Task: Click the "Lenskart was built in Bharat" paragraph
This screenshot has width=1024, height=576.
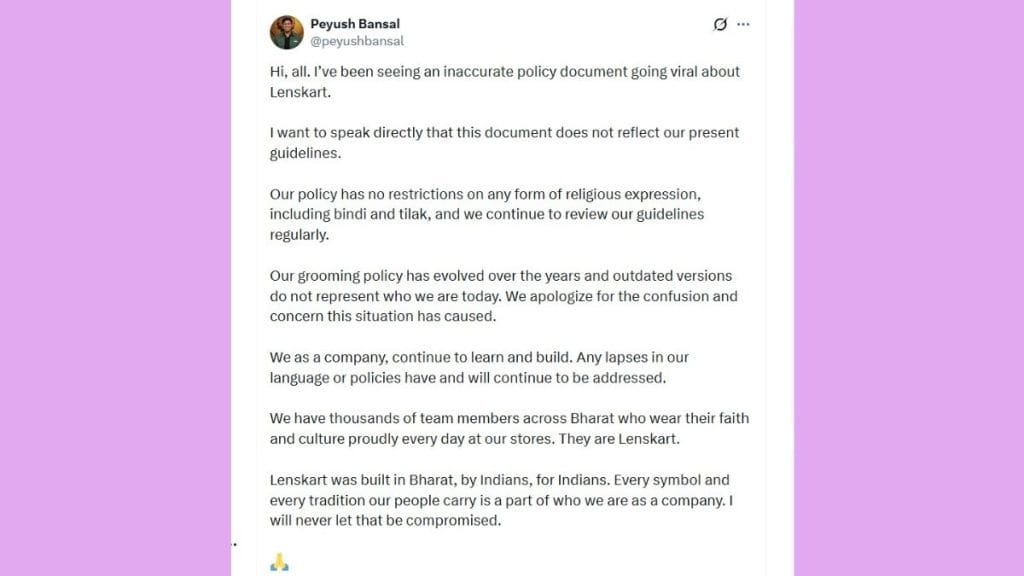Action: coord(499,500)
